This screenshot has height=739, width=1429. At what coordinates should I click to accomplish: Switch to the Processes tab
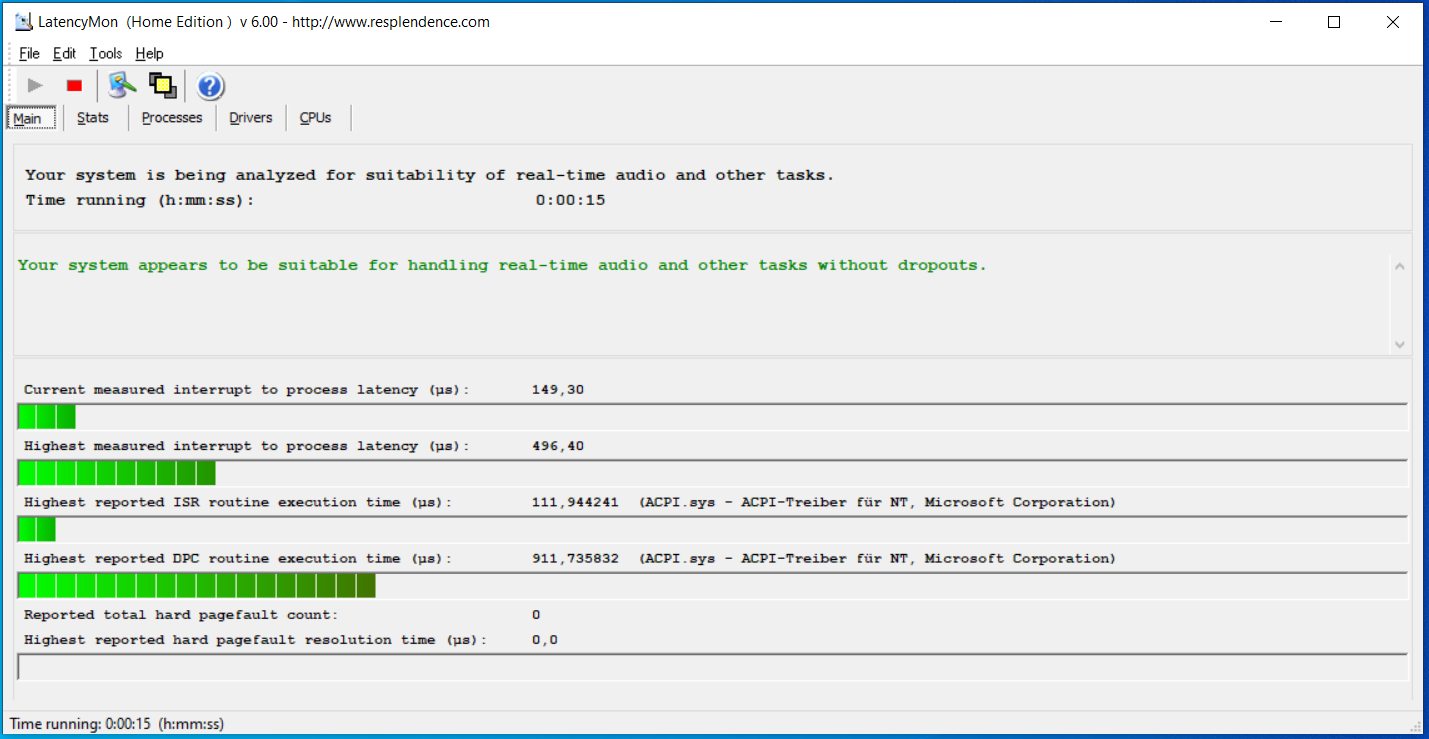(x=172, y=118)
